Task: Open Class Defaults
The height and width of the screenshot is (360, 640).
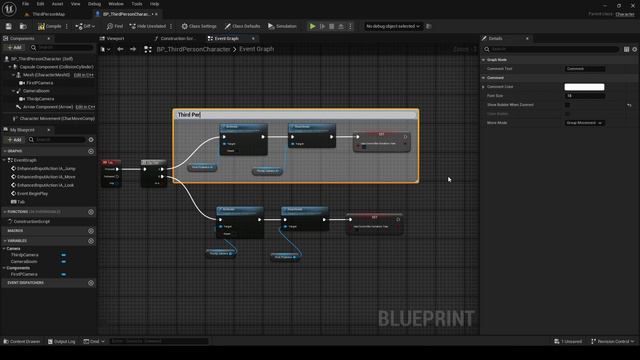Action: coord(242,26)
